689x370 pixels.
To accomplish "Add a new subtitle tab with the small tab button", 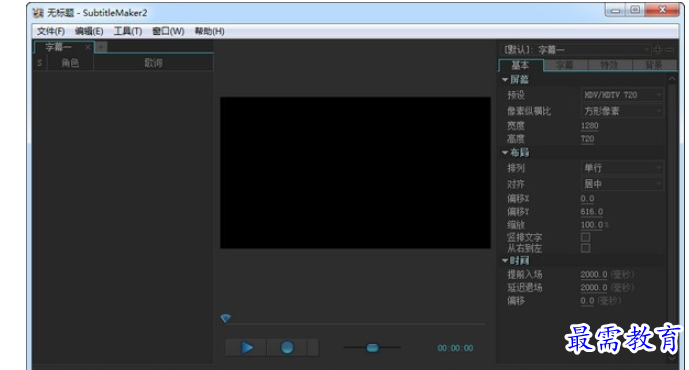I will point(101,47).
